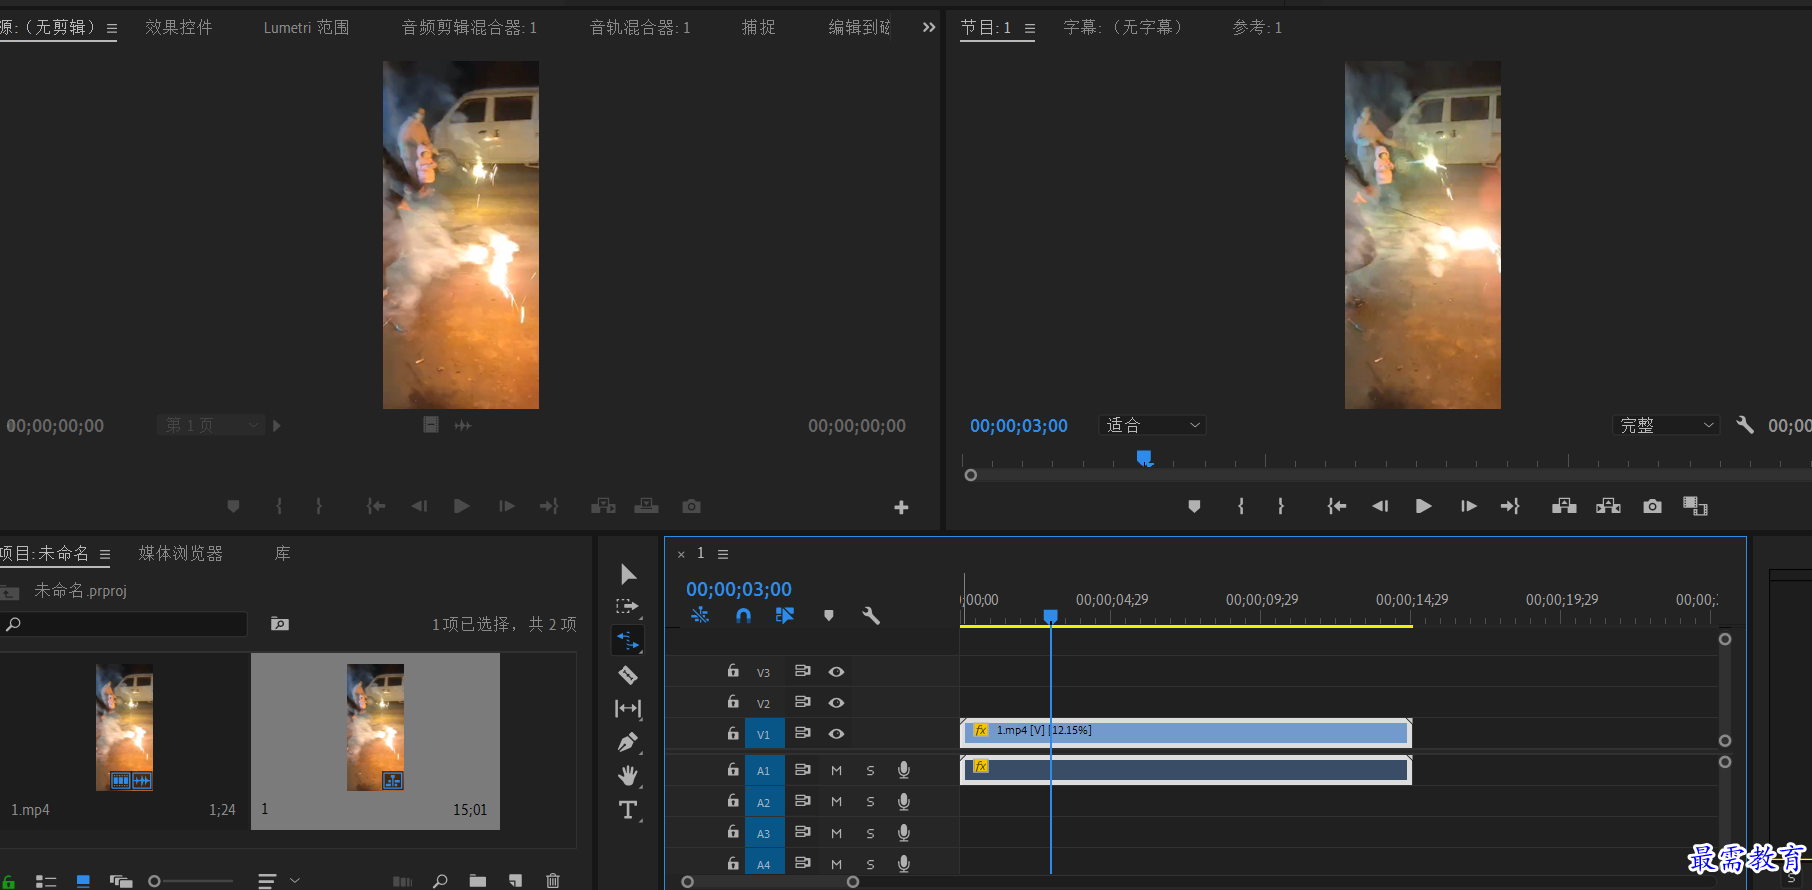Viewport: 1812px width, 890px height.
Task: Toggle lock on track V1
Action: tap(733, 733)
